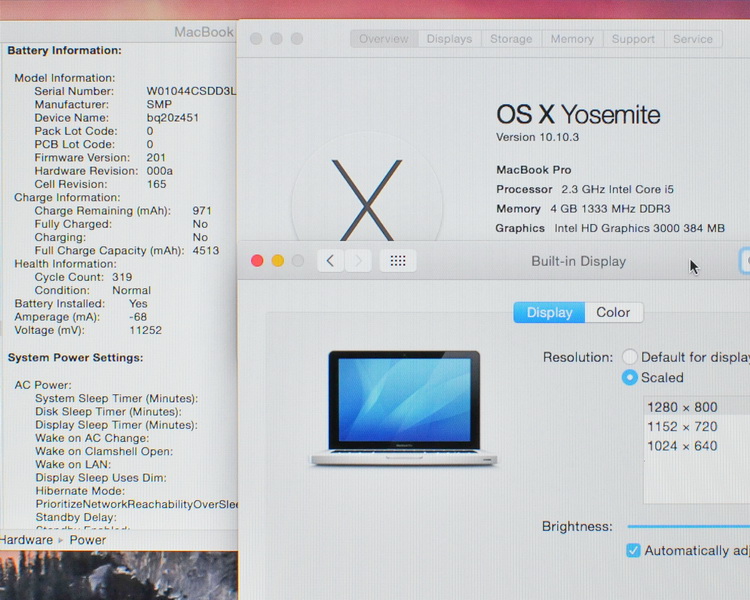Click Hardware Revision value 000a
The height and width of the screenshot is (600, 750).
click(159, 171)
